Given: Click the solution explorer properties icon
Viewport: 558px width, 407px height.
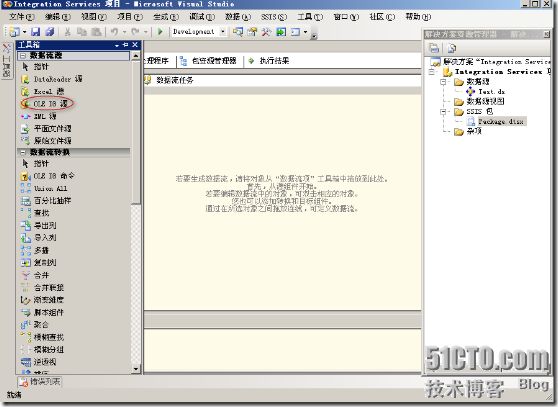Looking at the screenshot, I should pos(434,48).
